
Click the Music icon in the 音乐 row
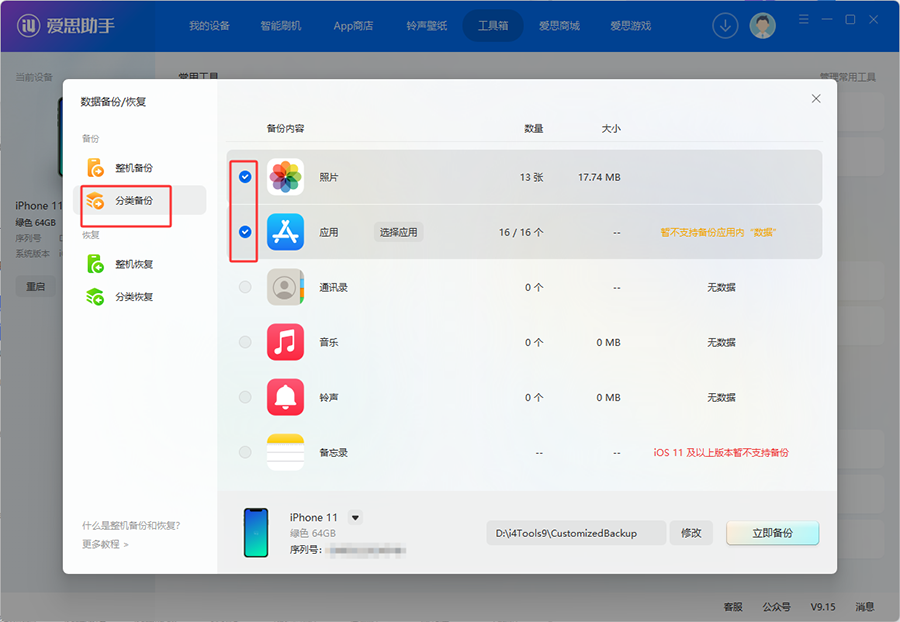click(285, 342)
